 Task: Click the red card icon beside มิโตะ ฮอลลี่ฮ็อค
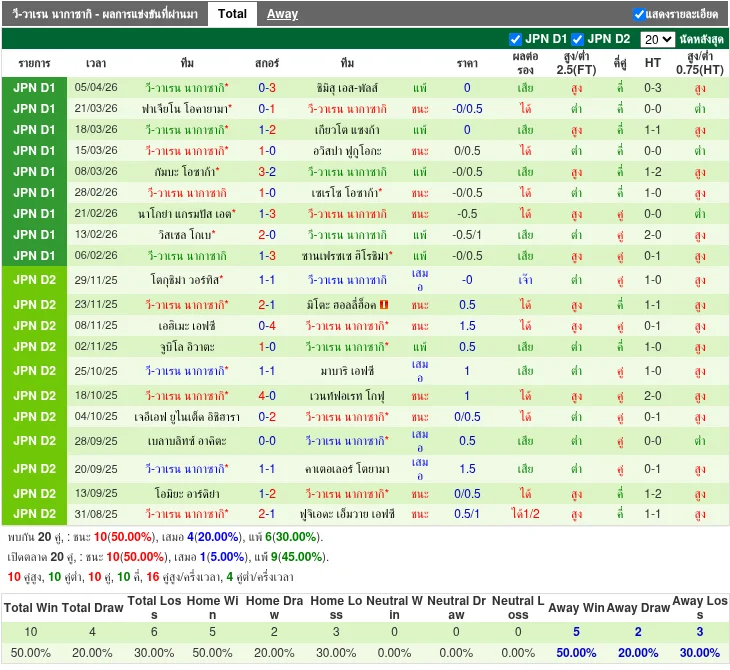(x=384, y=304)
